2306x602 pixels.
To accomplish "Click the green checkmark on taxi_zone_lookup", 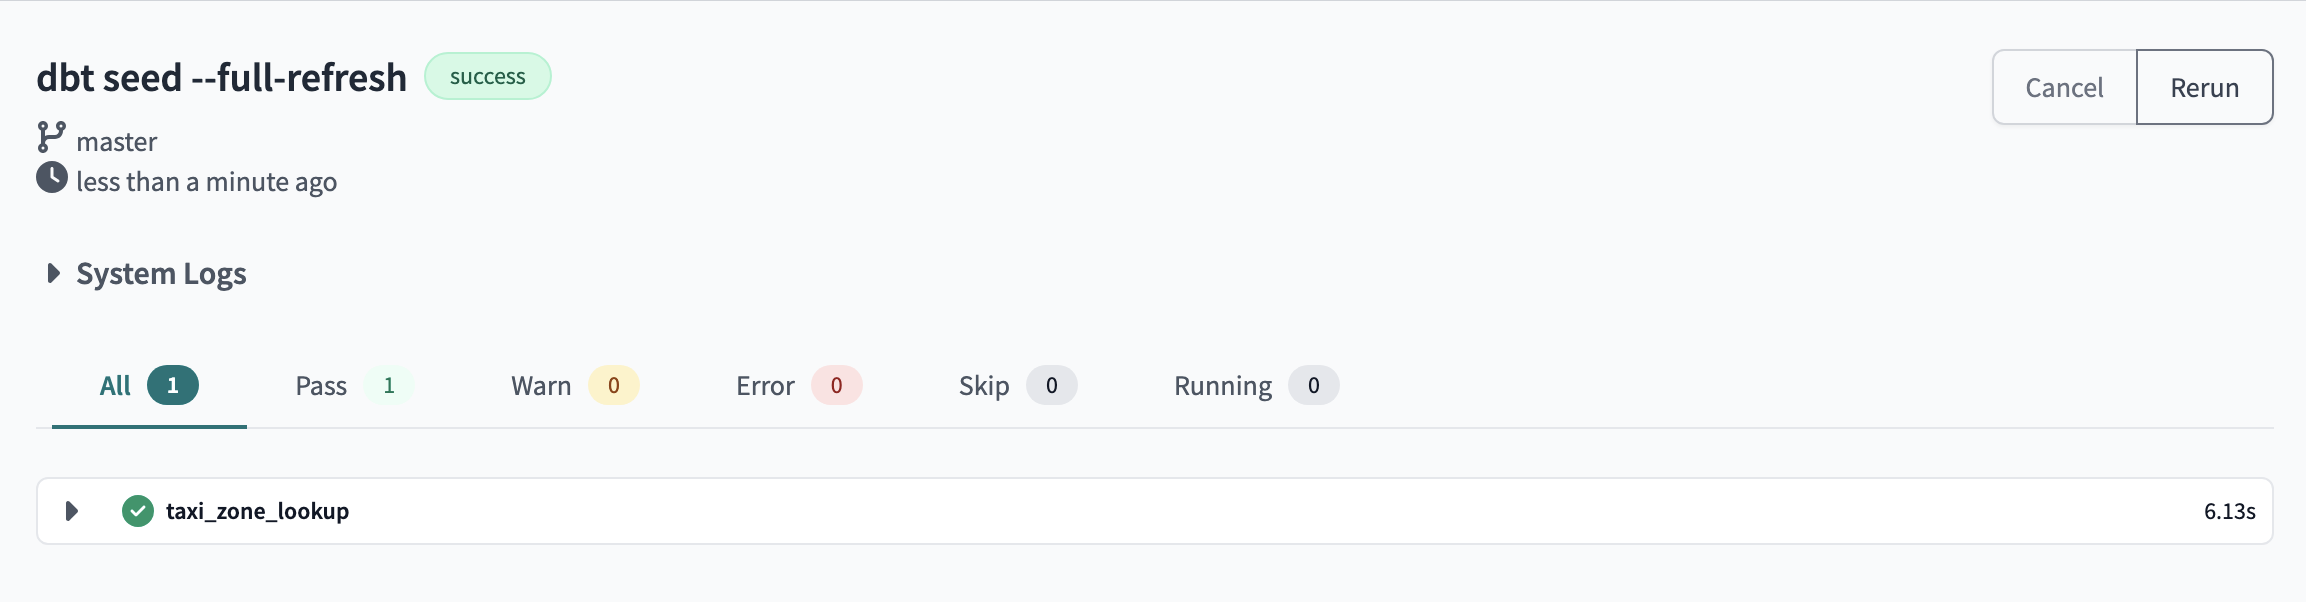I will tap(138, 511).
